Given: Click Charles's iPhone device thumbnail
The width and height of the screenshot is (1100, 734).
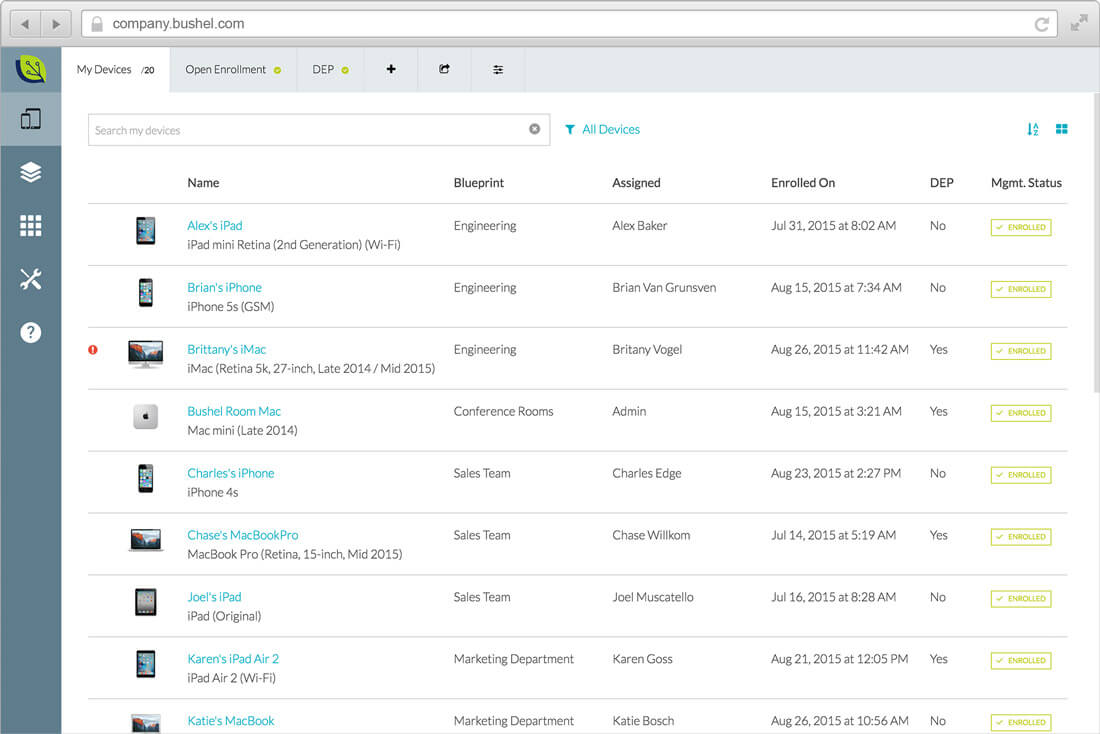Looking at the screenshot, I should [146, 479].
